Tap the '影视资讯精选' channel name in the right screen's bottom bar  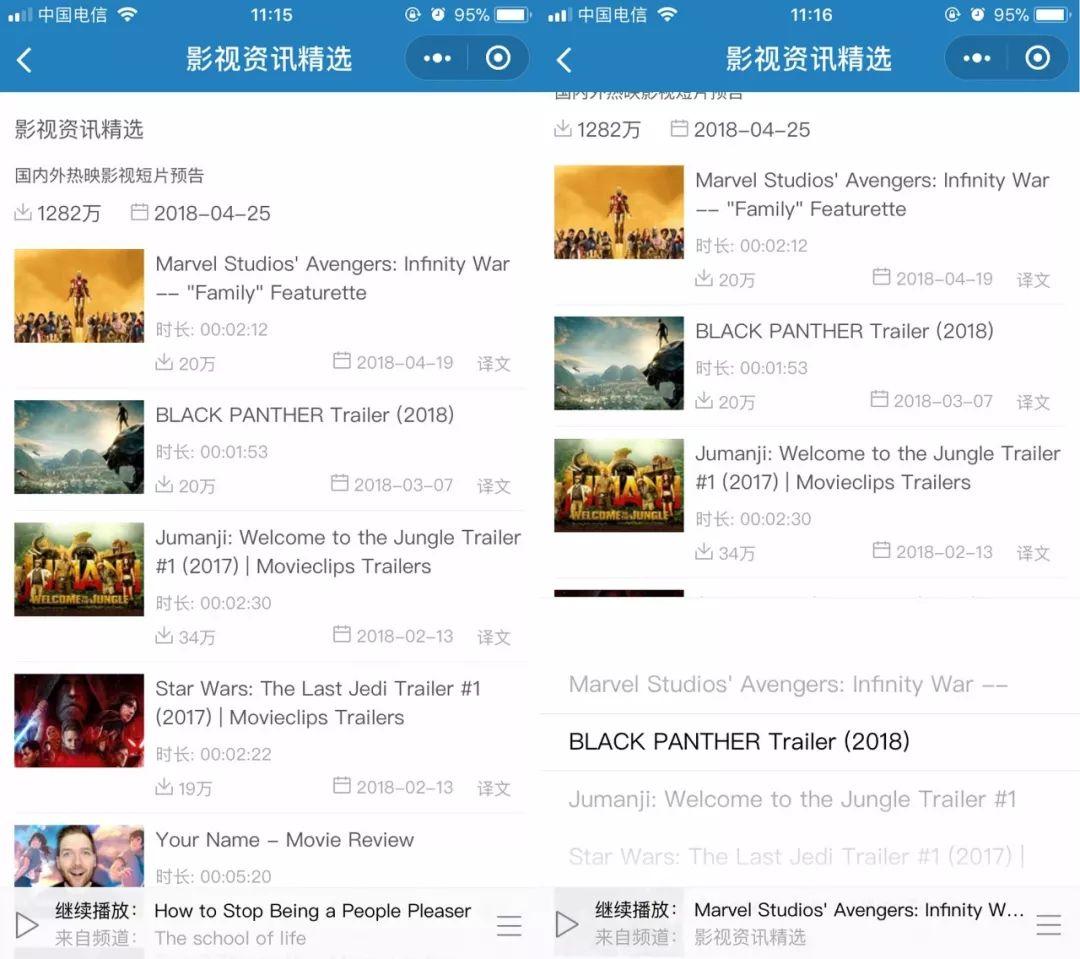tap(749, 937)
